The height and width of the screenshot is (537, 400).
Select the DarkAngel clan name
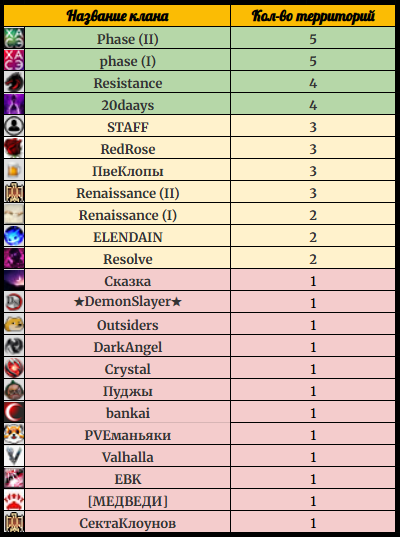click(x=128, y=347)
